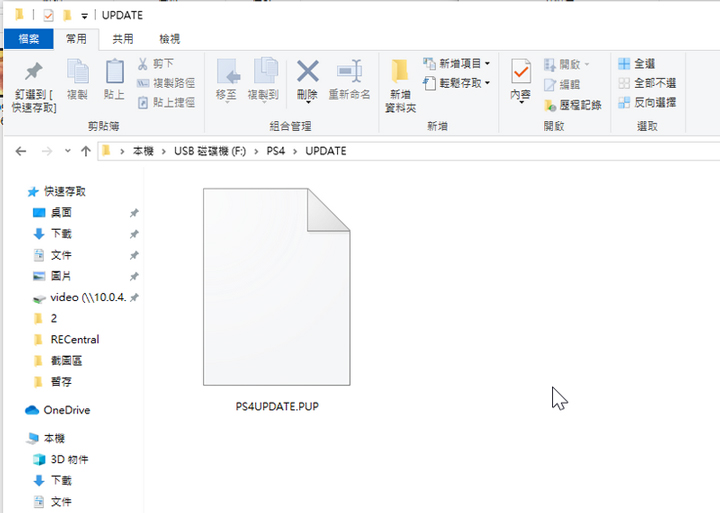The height and width of the screenshot is (513, 720).
Task: Click the Edit (編輯) ribbon button
Action: [562, 85]
